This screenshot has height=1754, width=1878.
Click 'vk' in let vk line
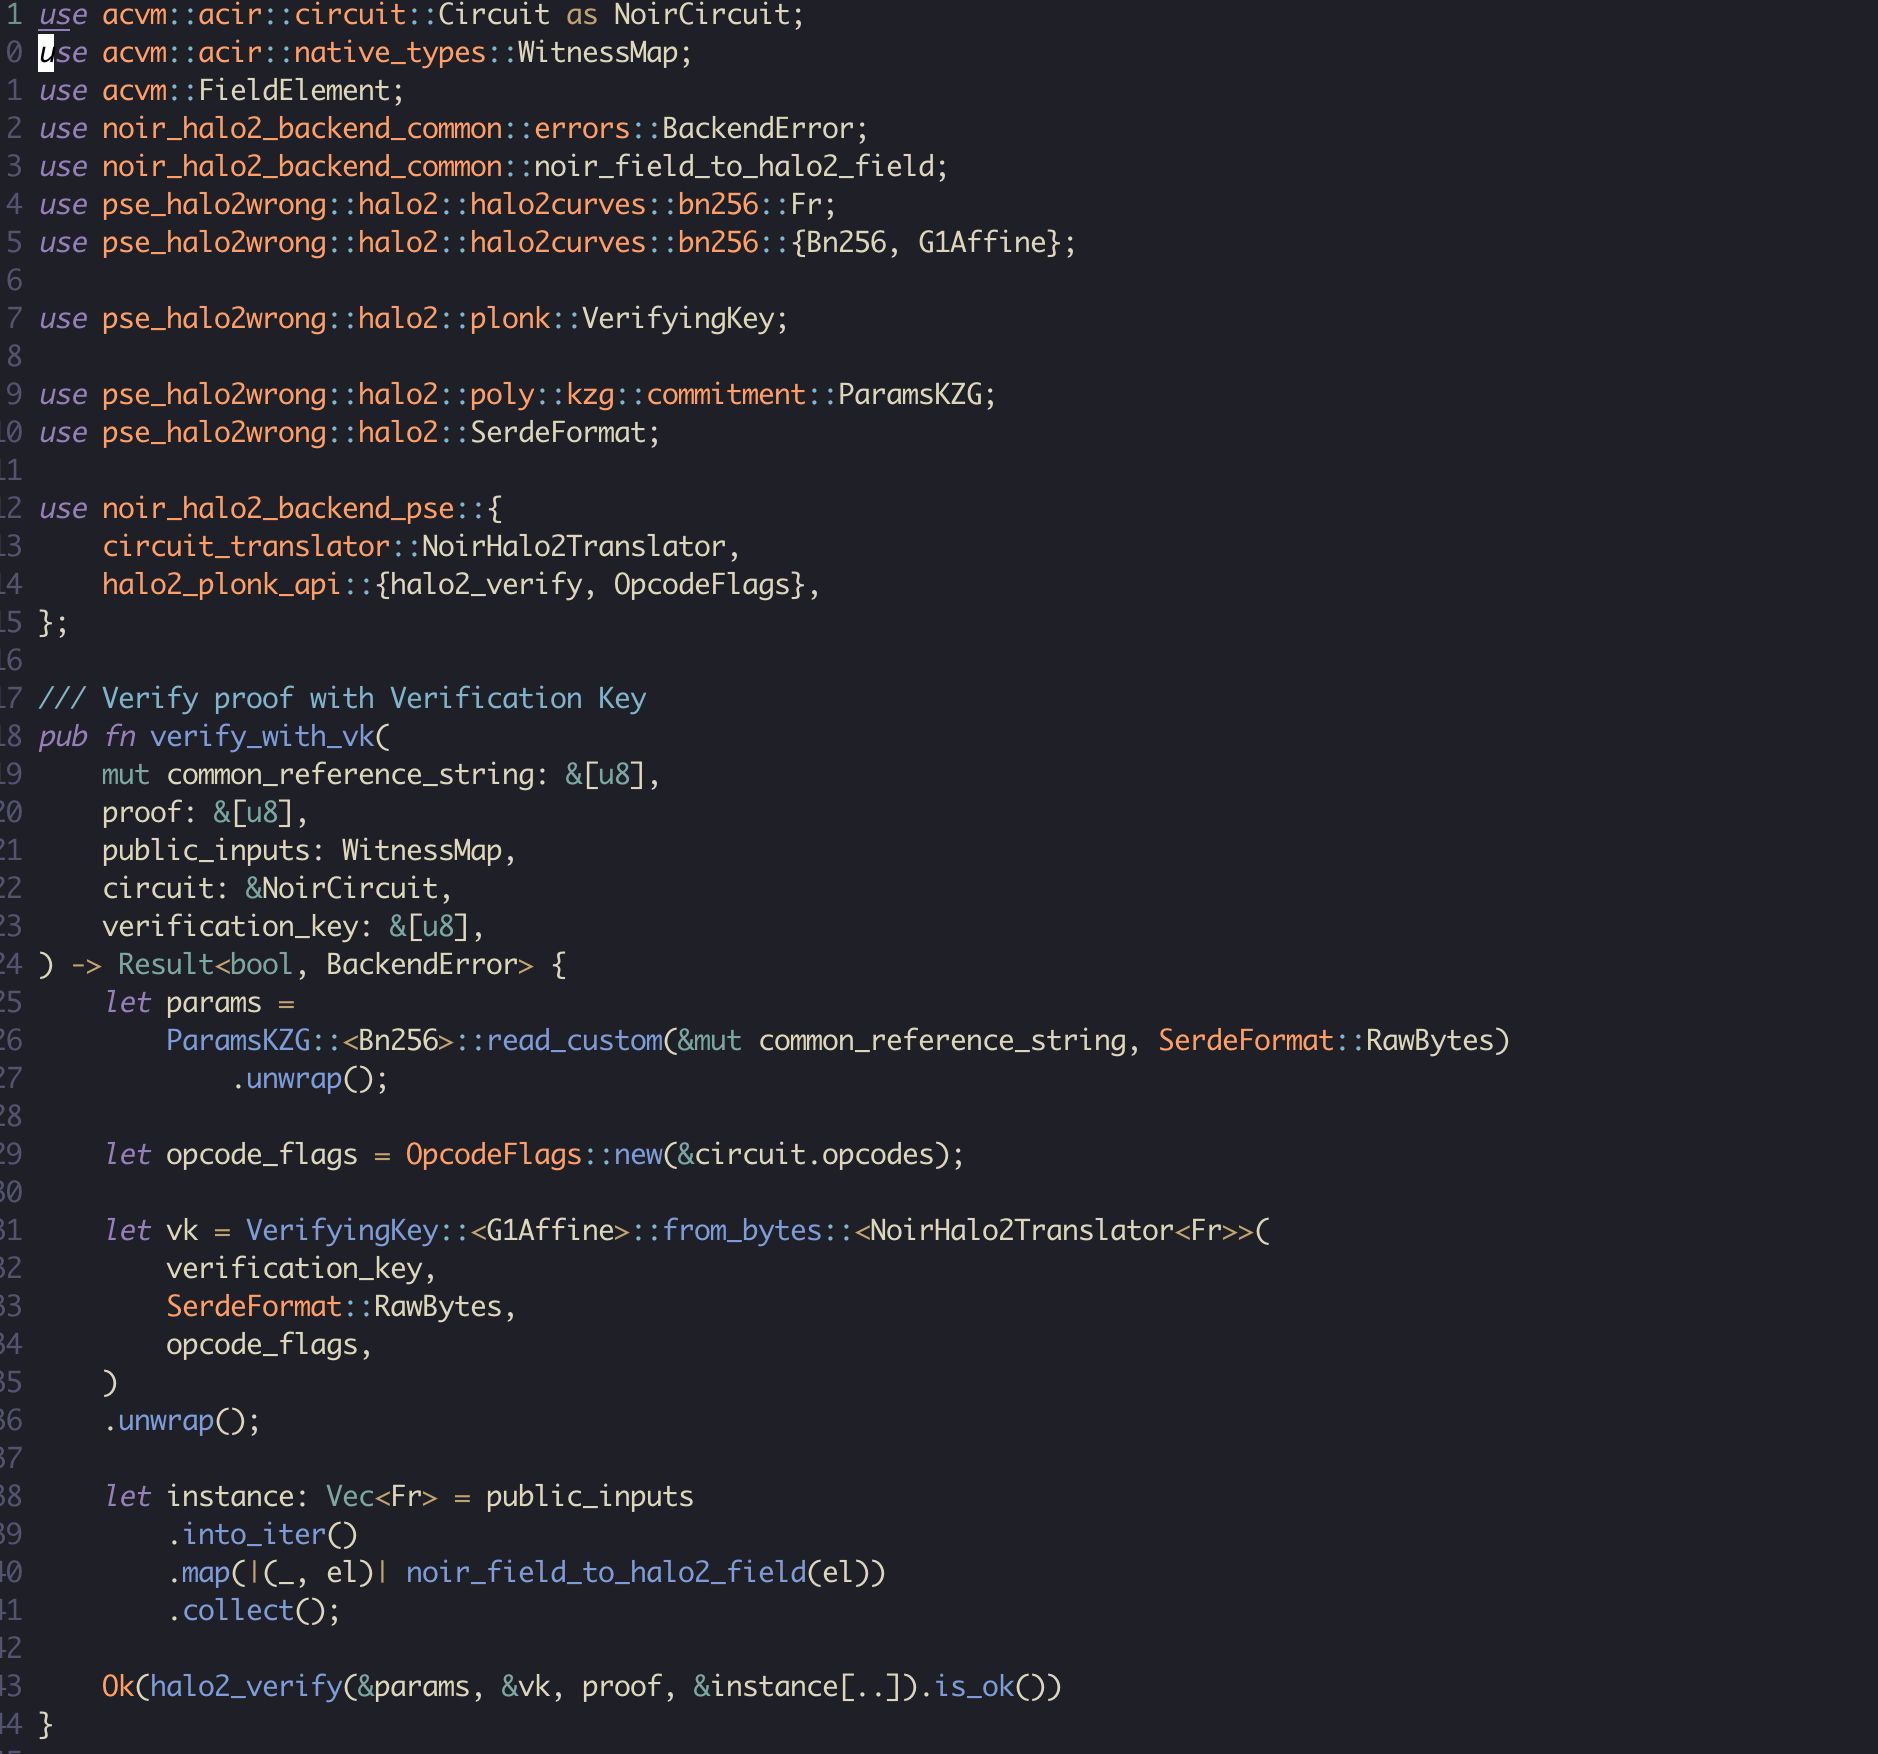(x=182, y=1230)
